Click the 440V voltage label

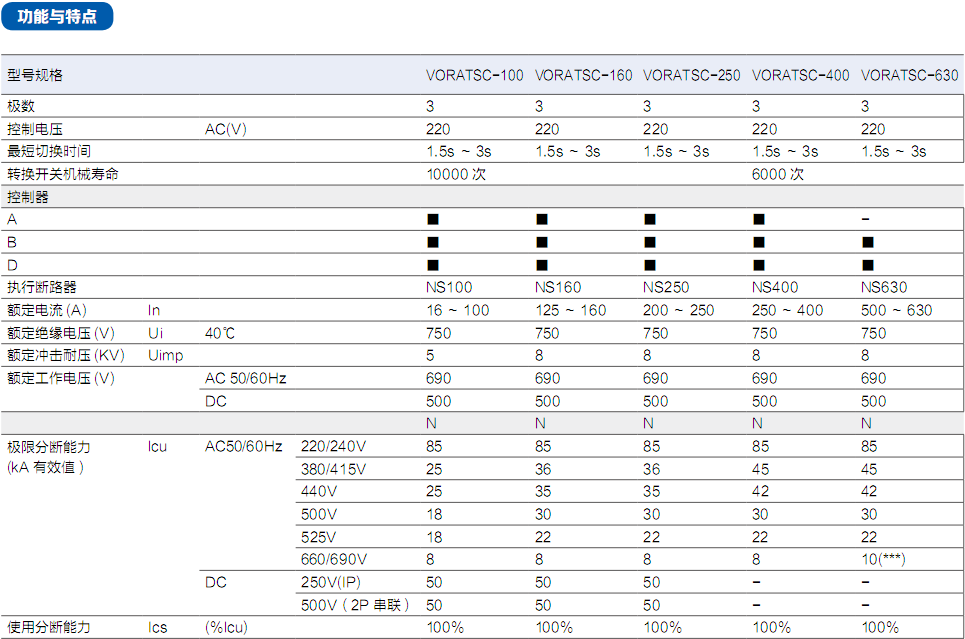pyautogui.click(x=319, y=491)
